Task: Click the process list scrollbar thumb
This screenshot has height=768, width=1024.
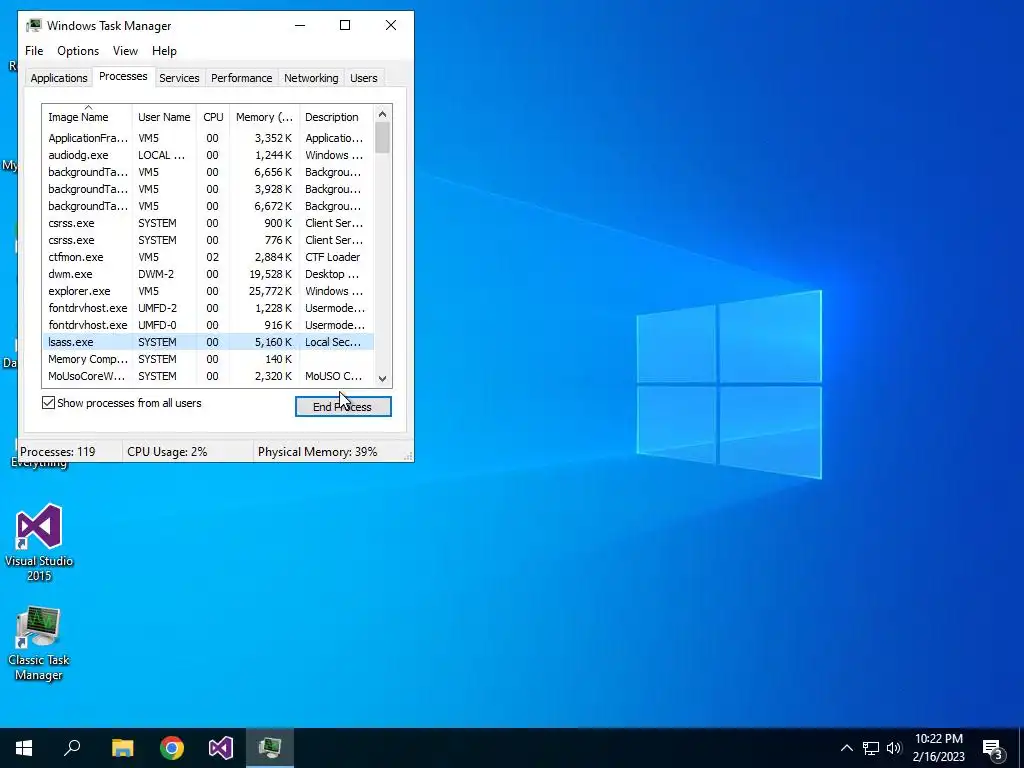Action: 383,138
